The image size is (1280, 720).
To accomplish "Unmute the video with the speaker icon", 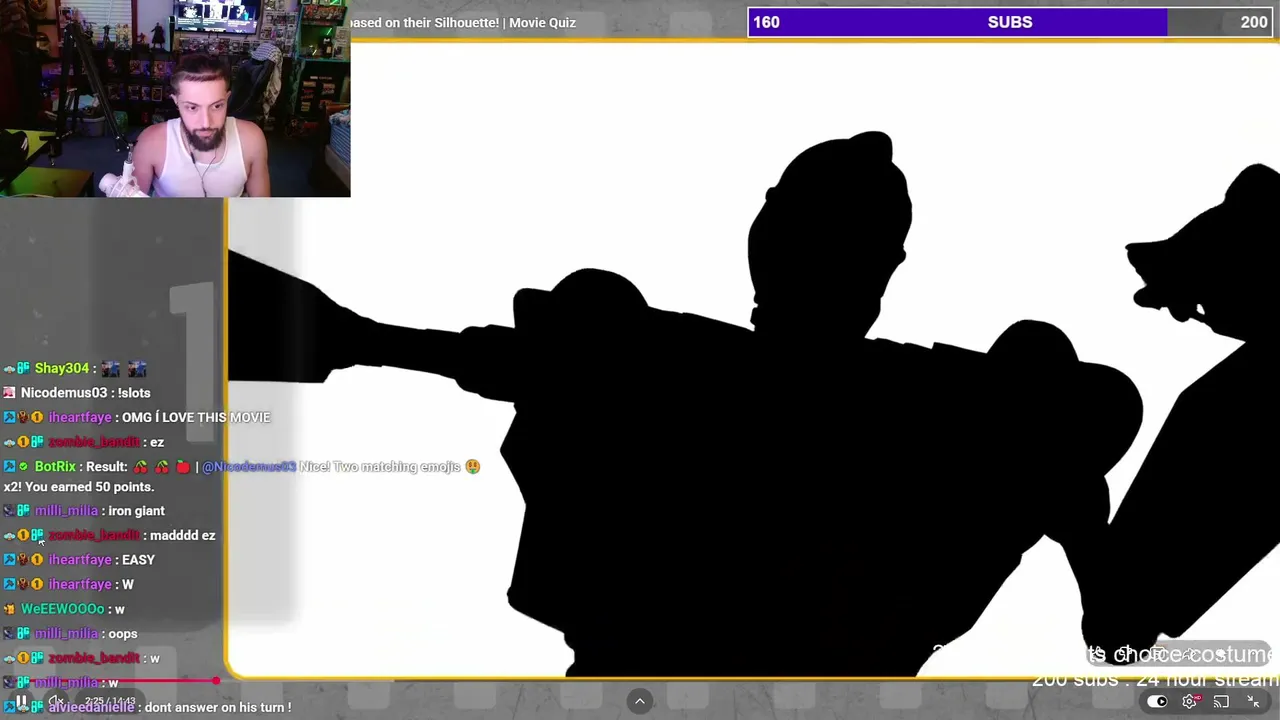I will (x=56, y=701).
